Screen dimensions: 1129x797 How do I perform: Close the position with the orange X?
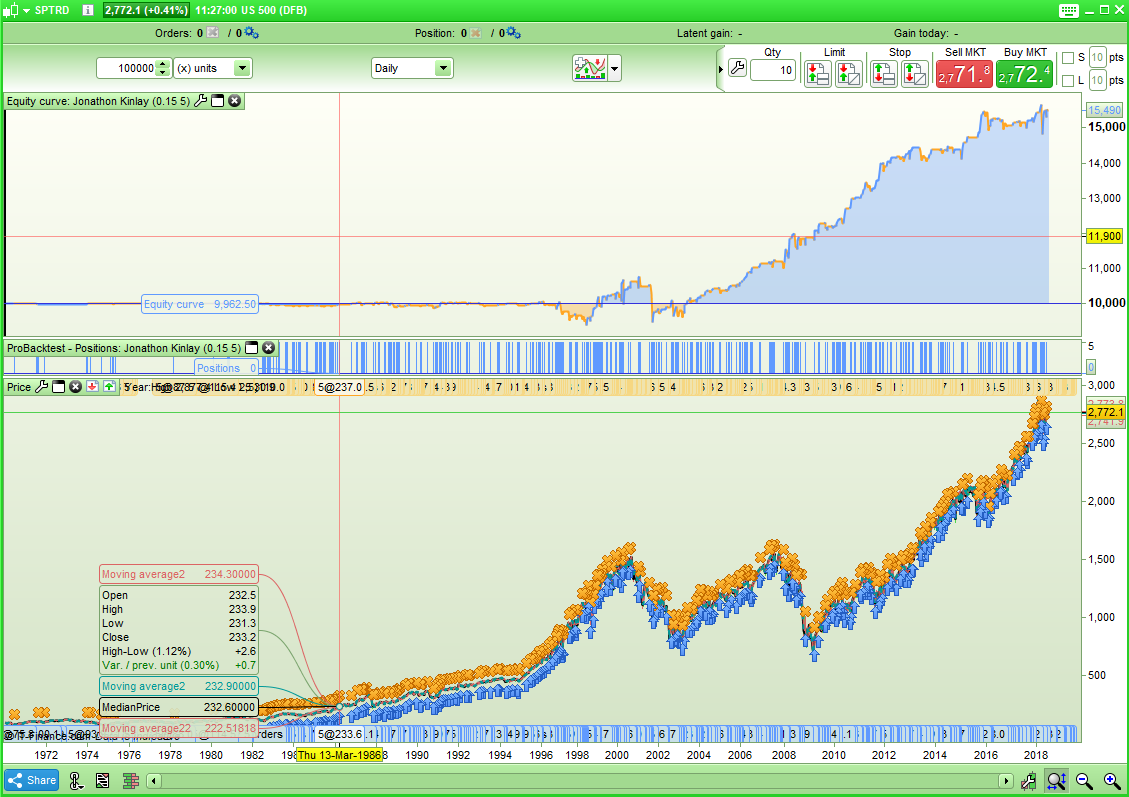click(x=475, y=32)
